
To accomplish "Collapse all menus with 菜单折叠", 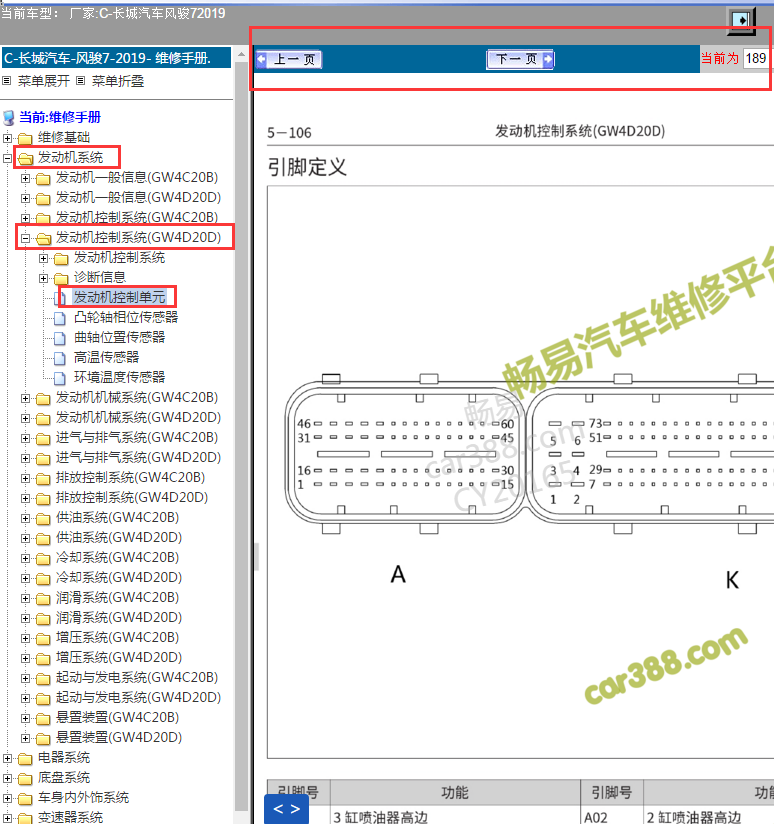I will (x=118, y=81).
